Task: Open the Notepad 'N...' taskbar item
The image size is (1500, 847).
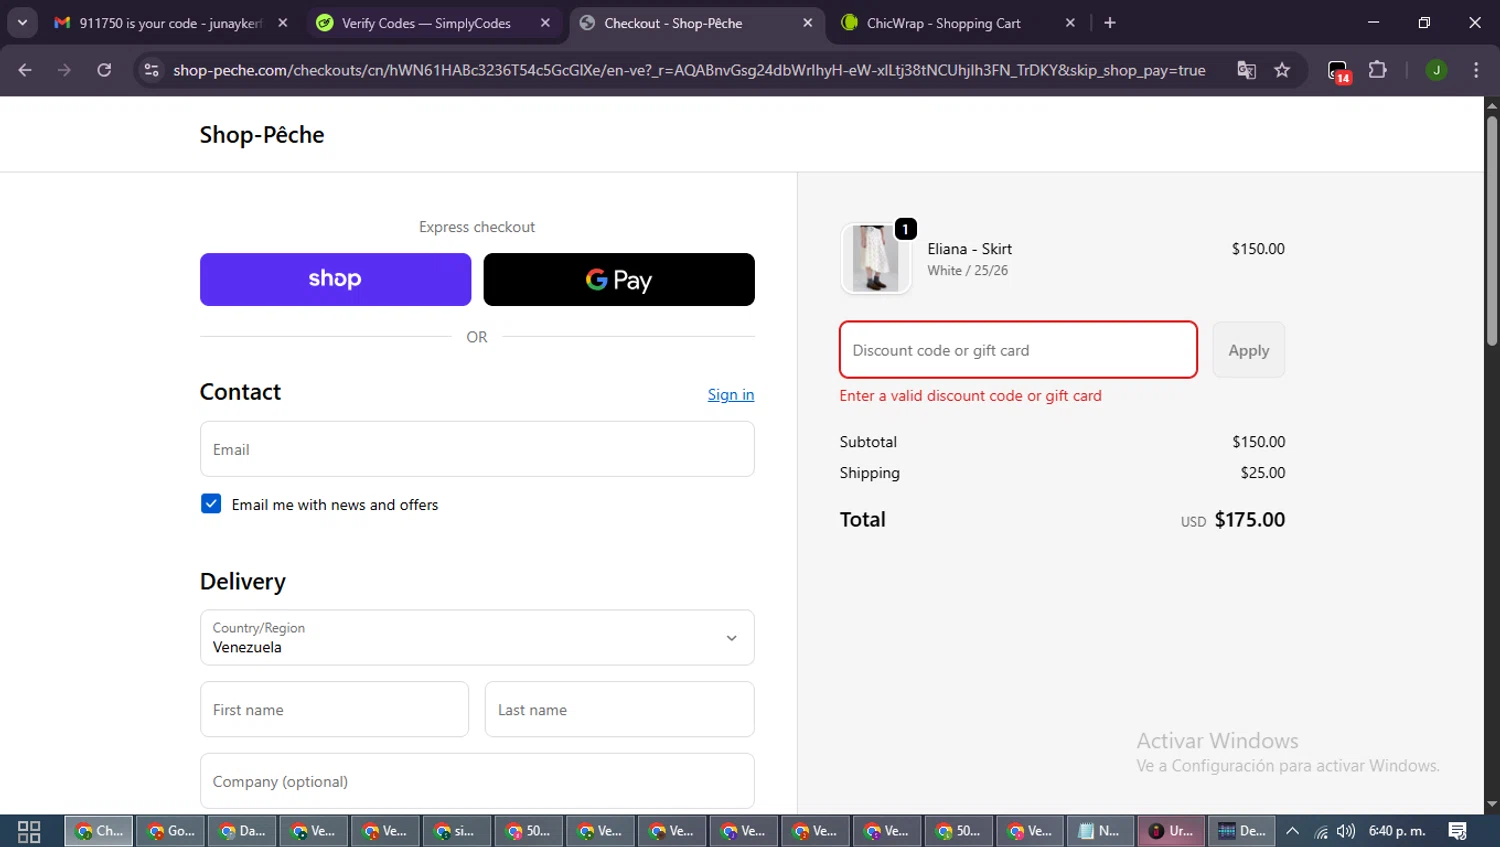Action: click(x=1100, y=831)
